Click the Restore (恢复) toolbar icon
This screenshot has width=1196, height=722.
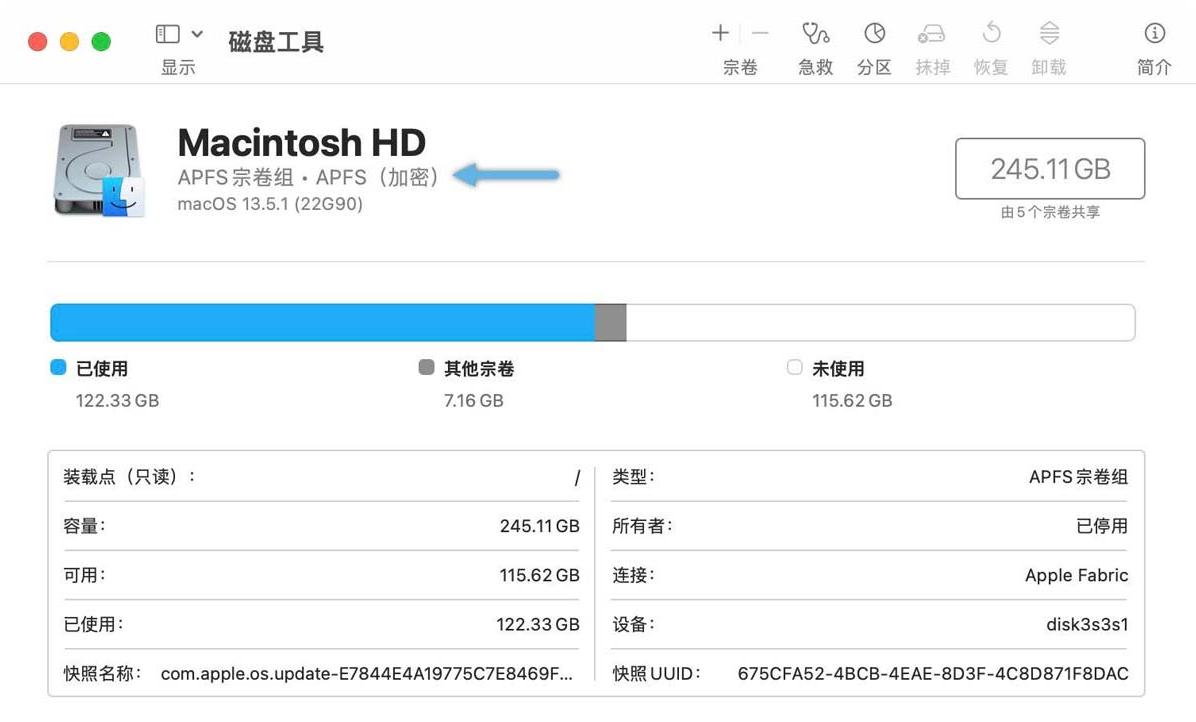point(991,34)
